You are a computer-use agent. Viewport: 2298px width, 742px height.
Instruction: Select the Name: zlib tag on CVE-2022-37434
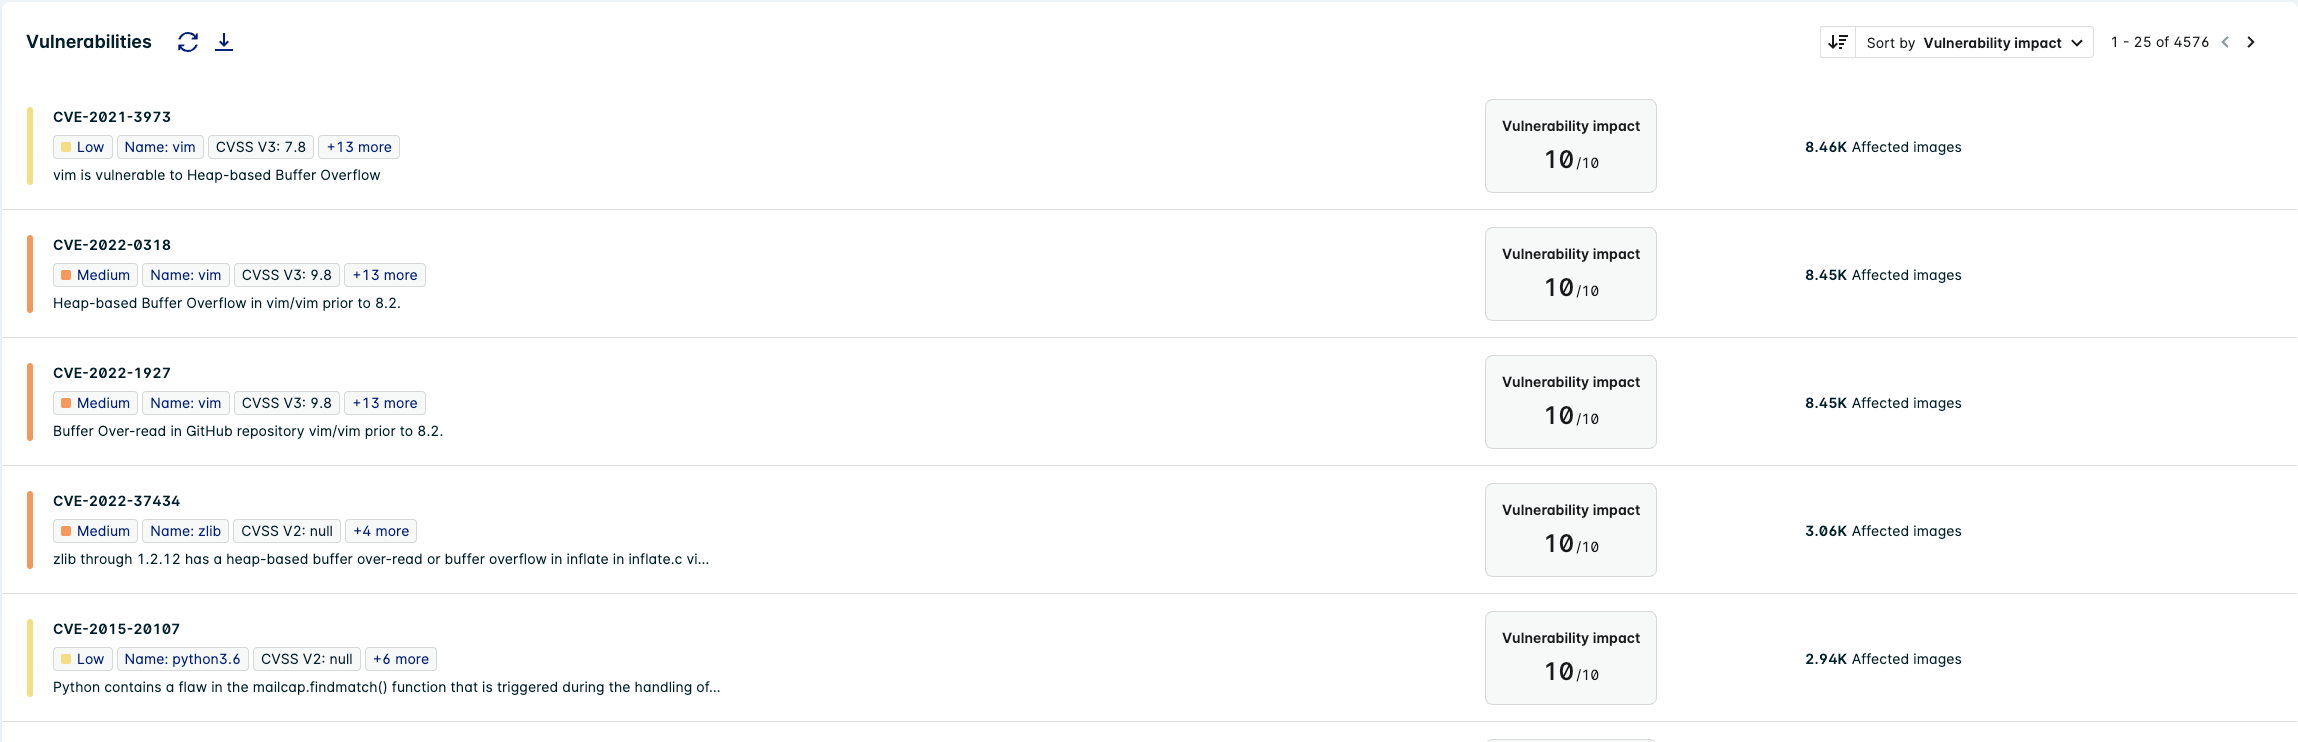185,530
